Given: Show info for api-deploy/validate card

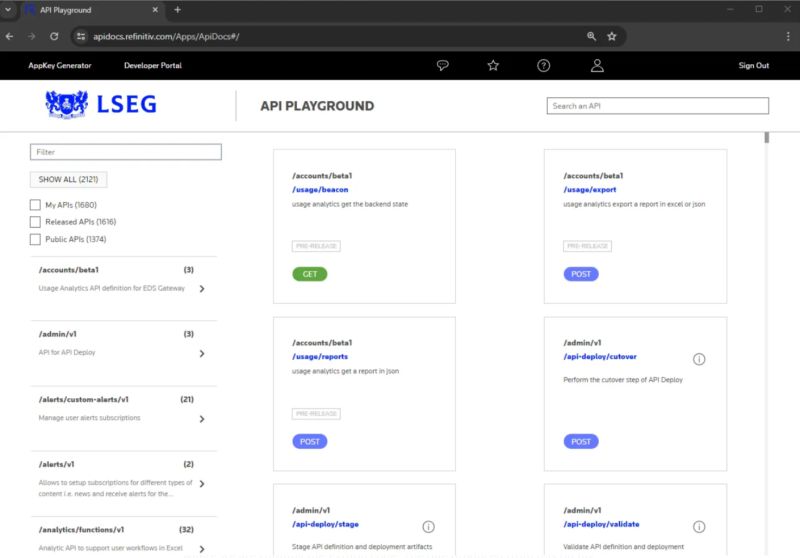Looking at the screenshot, I should pyautogui.click(x=699, y=526).
